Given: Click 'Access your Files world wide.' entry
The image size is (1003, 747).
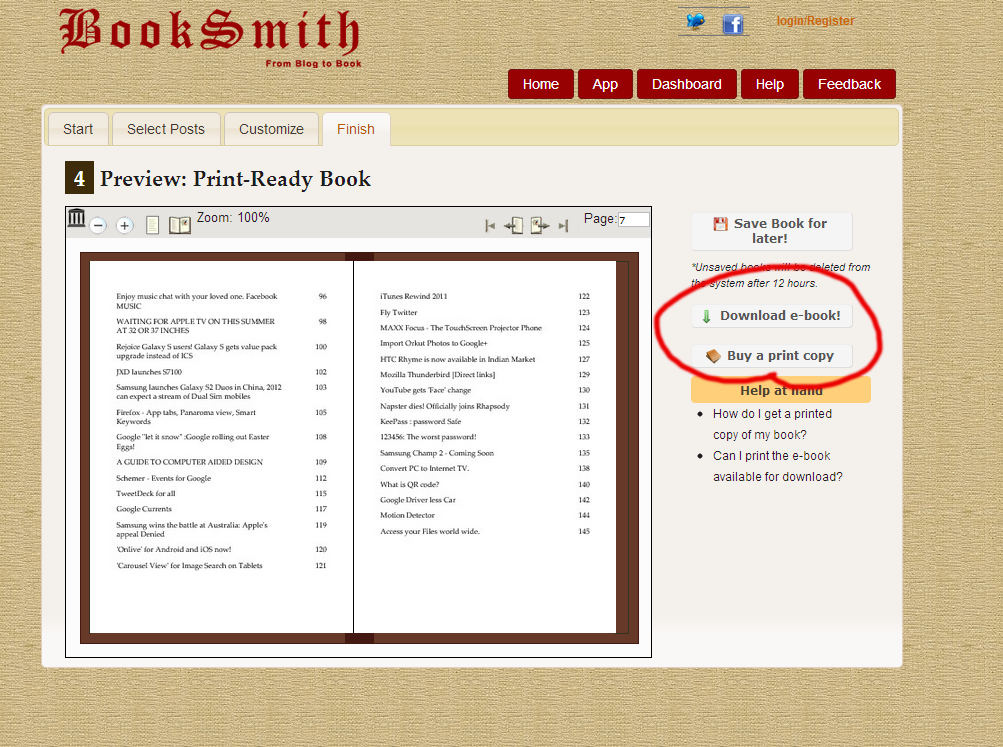Looking at the screenshot, I should pos(429,531).
